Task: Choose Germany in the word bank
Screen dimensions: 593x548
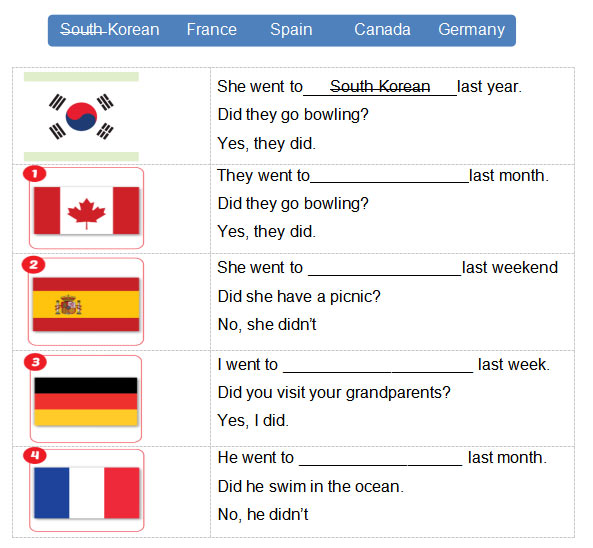Action: [472, 30]
